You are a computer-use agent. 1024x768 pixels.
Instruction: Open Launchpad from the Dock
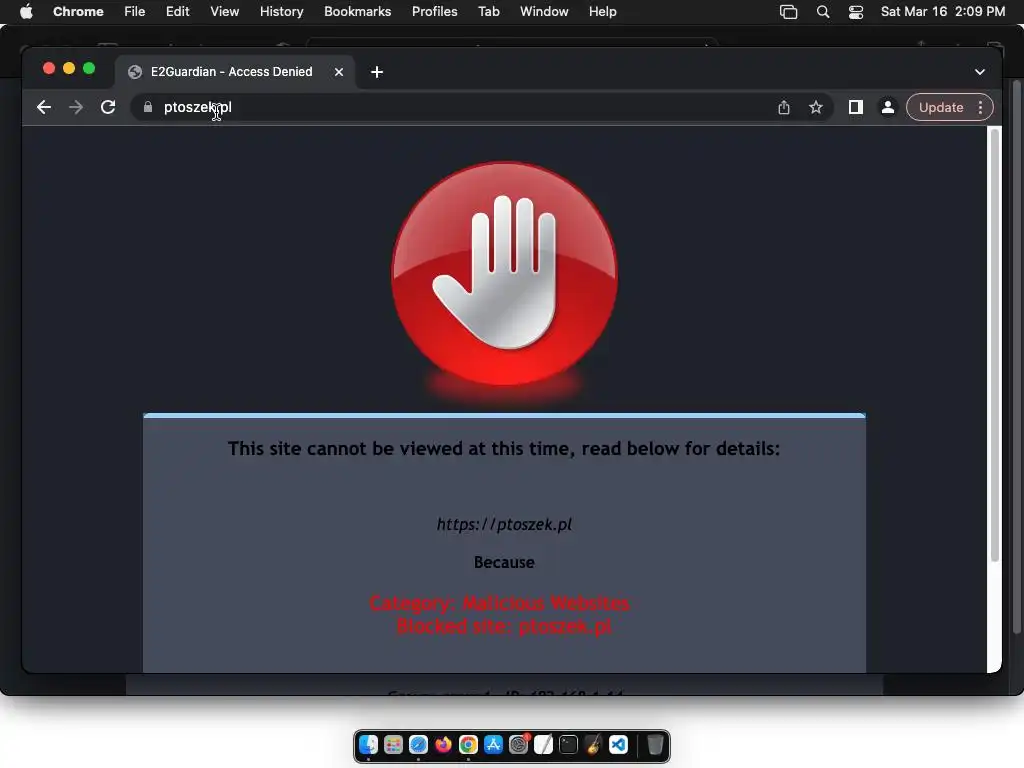click(393, 744)
